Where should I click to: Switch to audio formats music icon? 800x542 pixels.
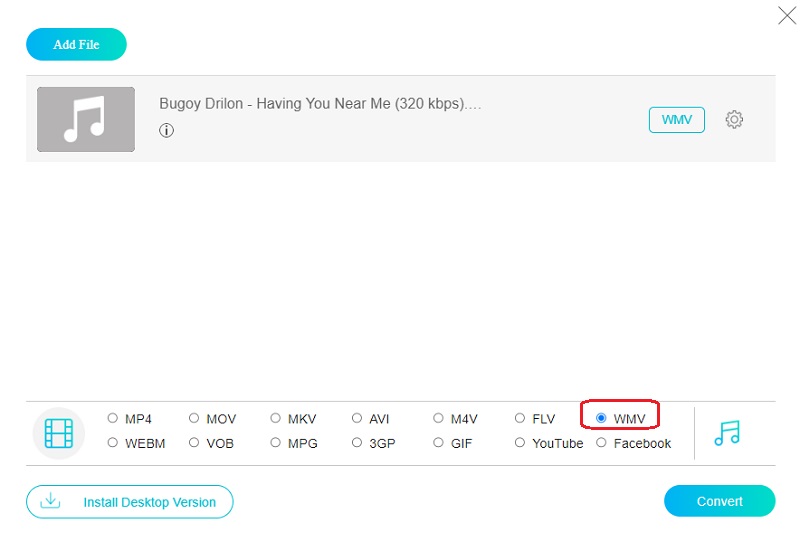[727, 432]
